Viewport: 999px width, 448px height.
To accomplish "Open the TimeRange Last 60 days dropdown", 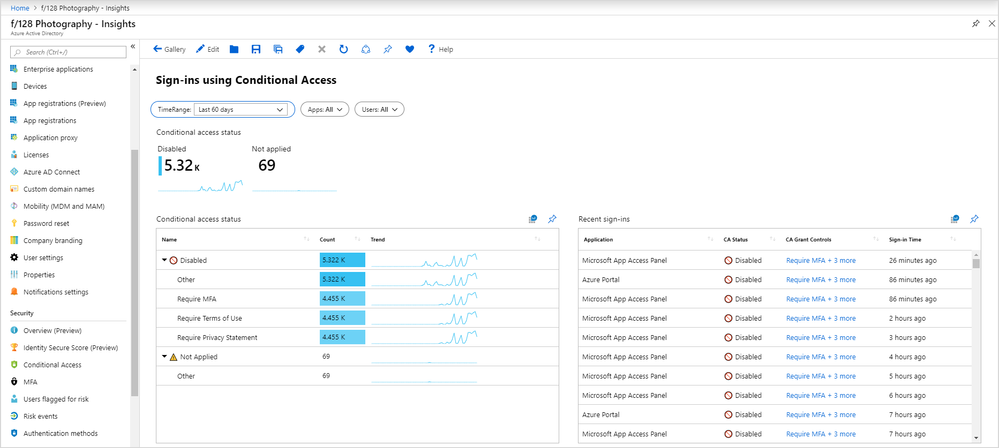I will [240, 110].
